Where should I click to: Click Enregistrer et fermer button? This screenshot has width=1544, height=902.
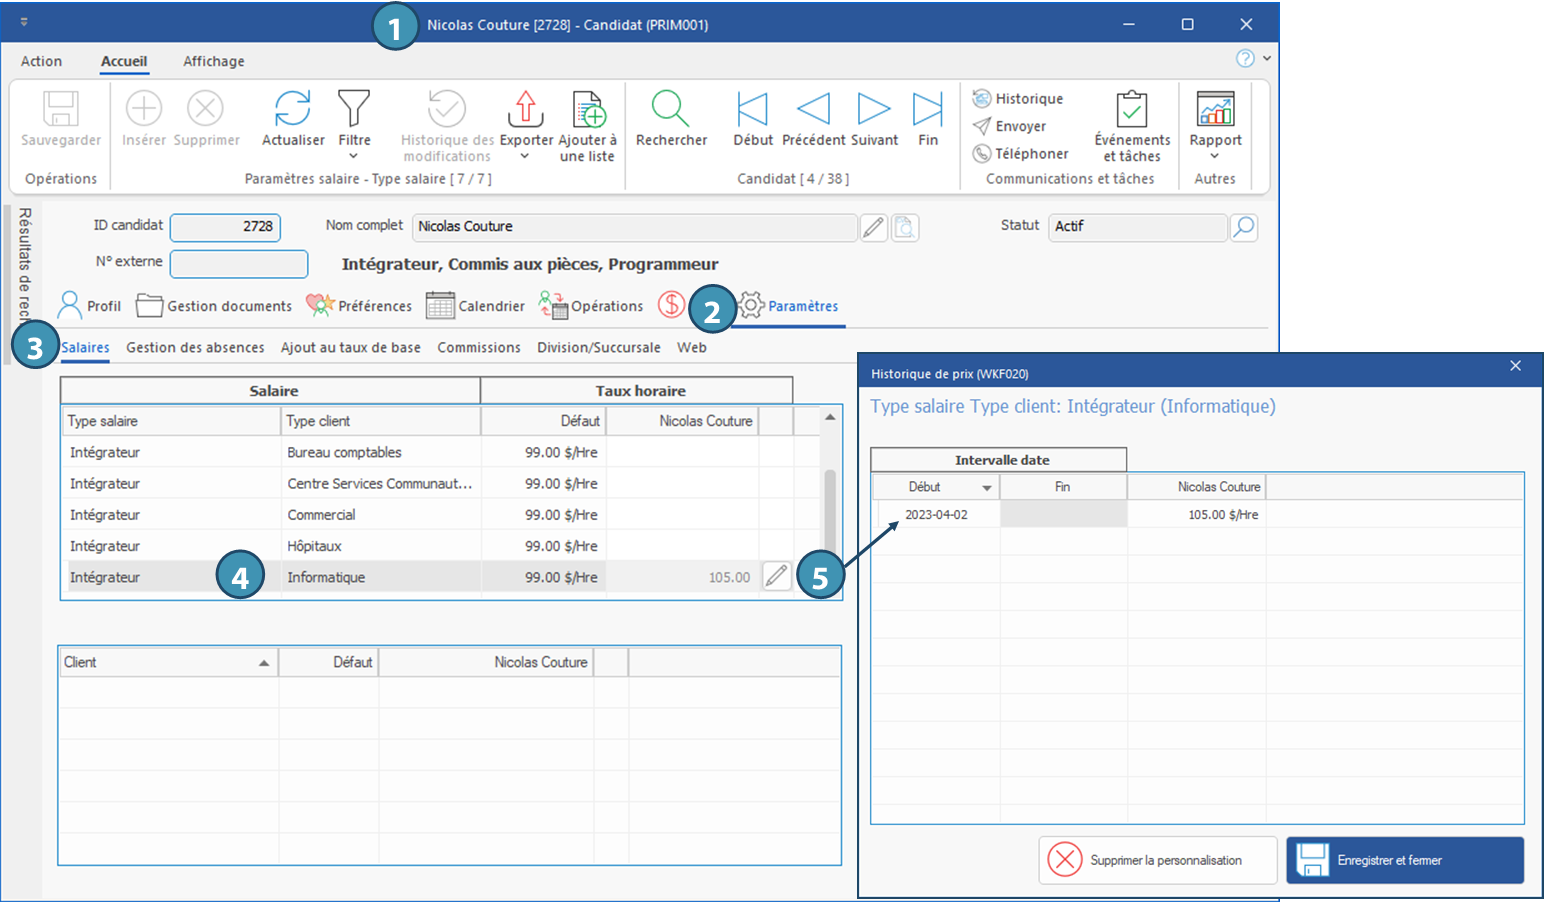click(1404, 860)
